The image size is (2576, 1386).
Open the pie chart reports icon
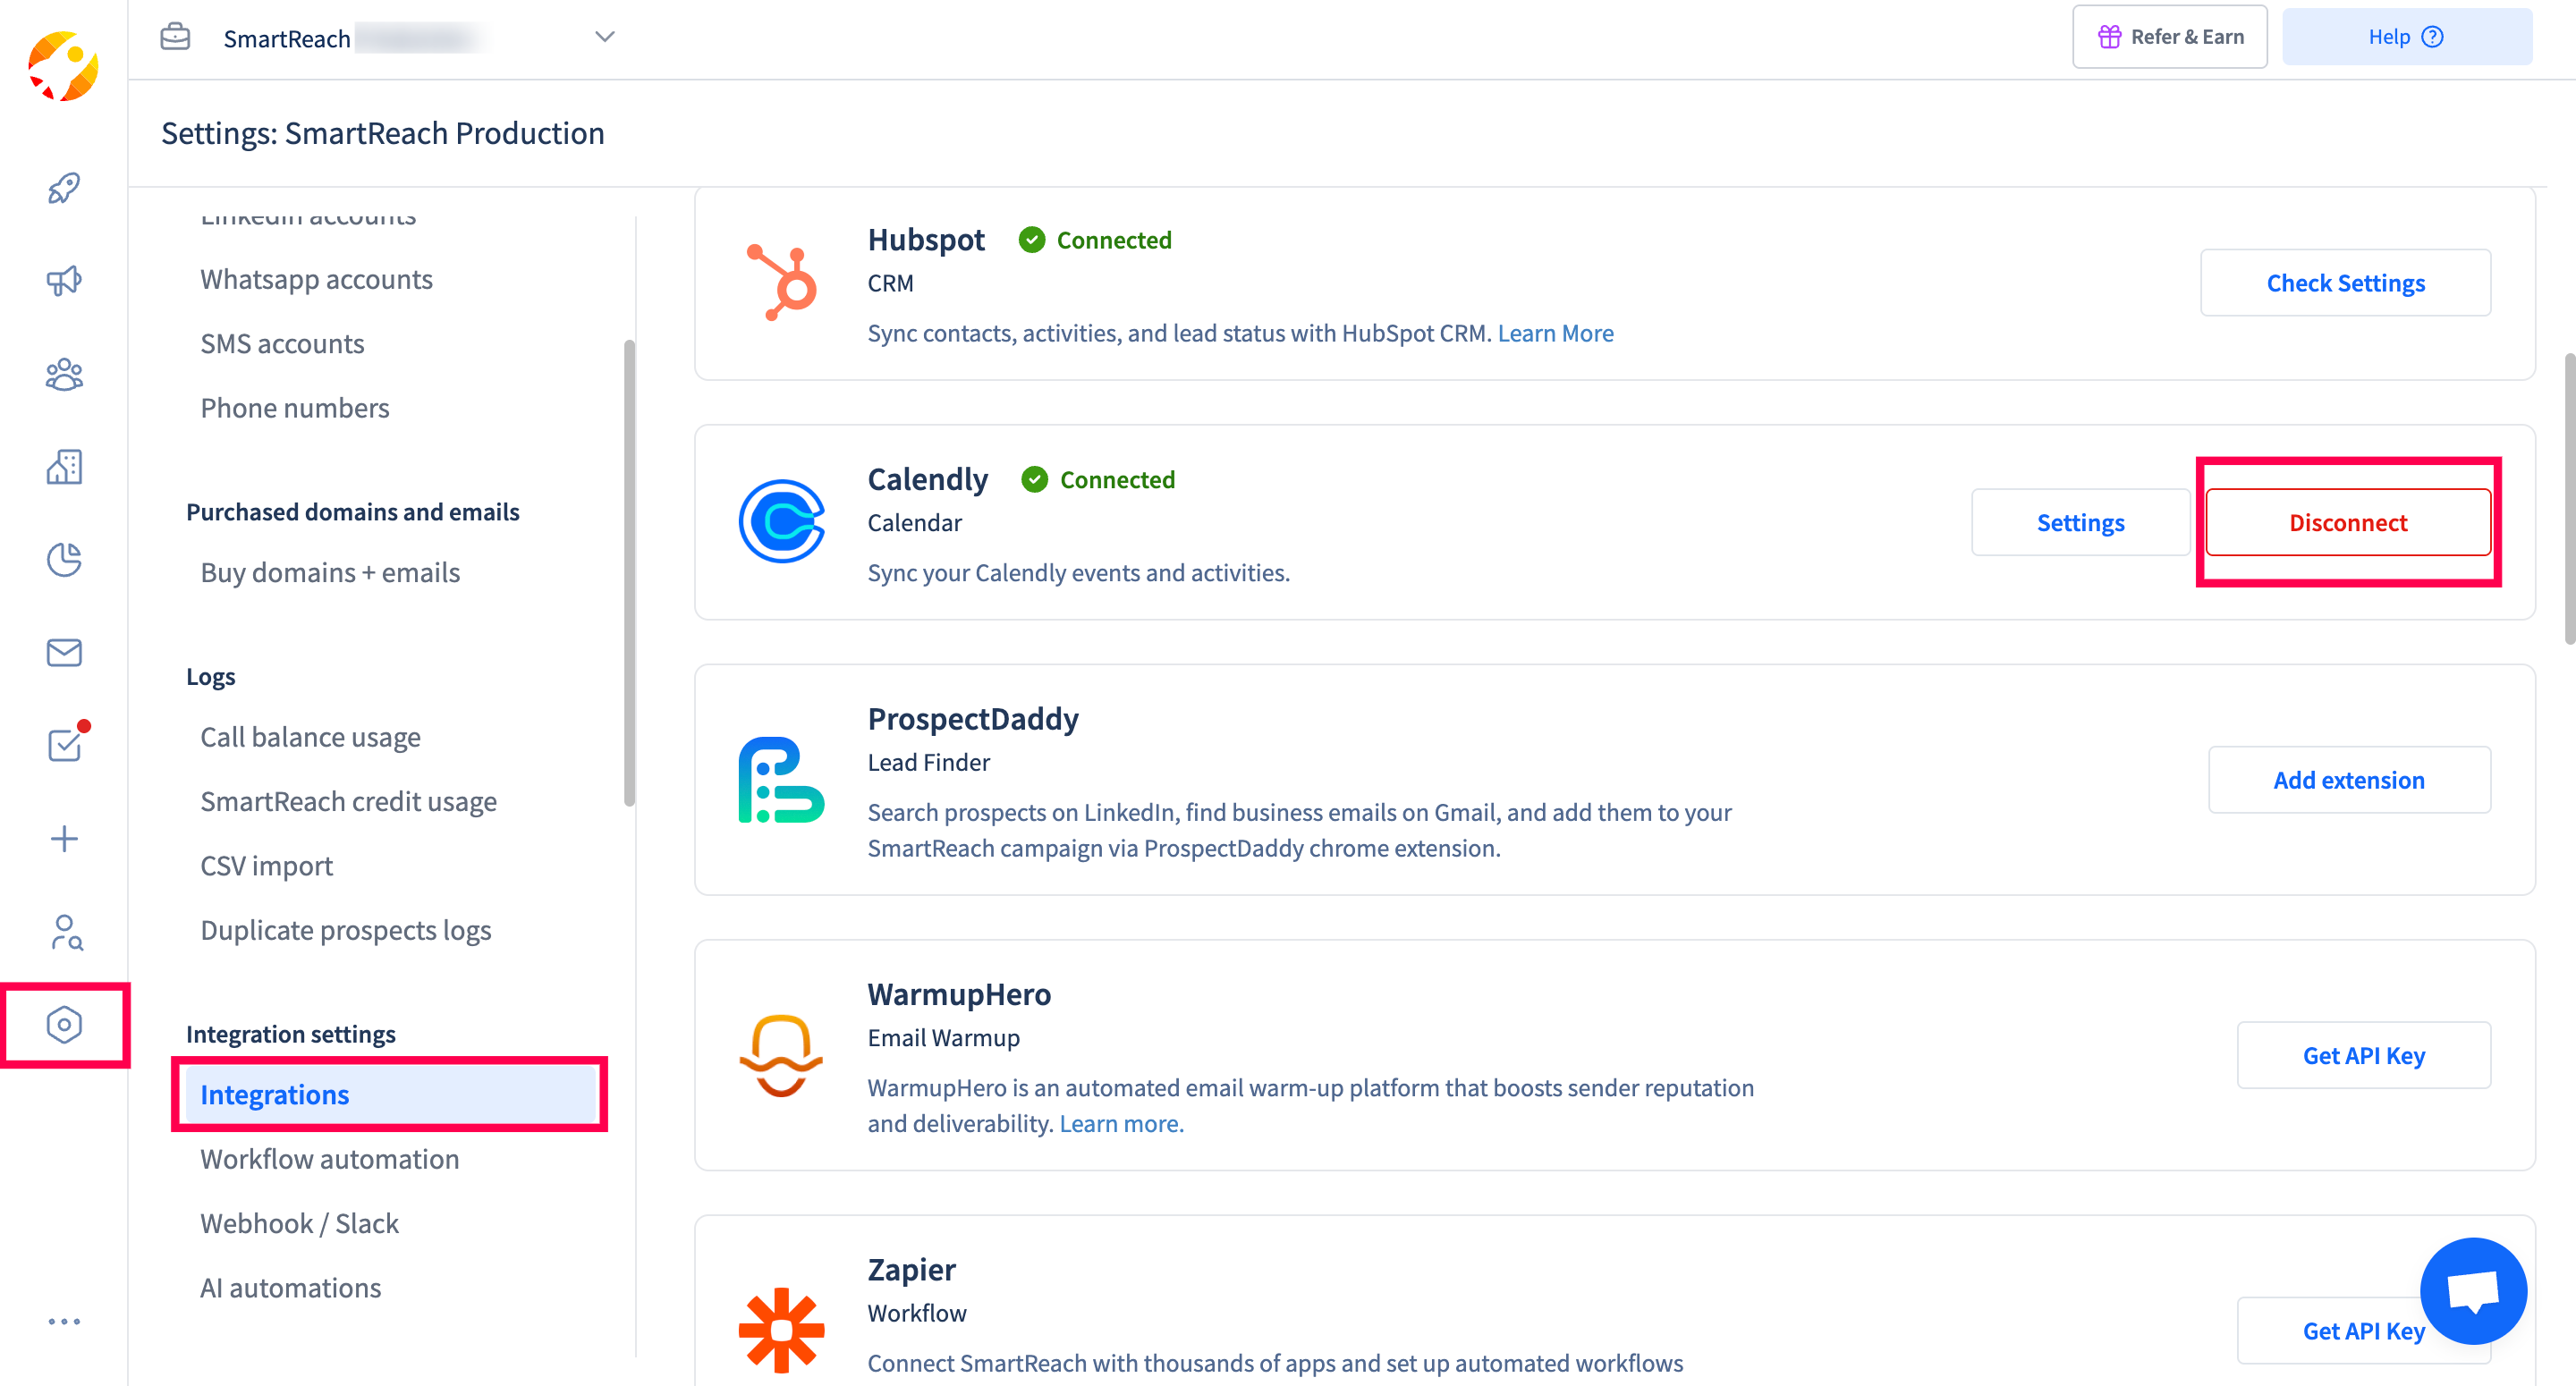(x=64, y=560)
